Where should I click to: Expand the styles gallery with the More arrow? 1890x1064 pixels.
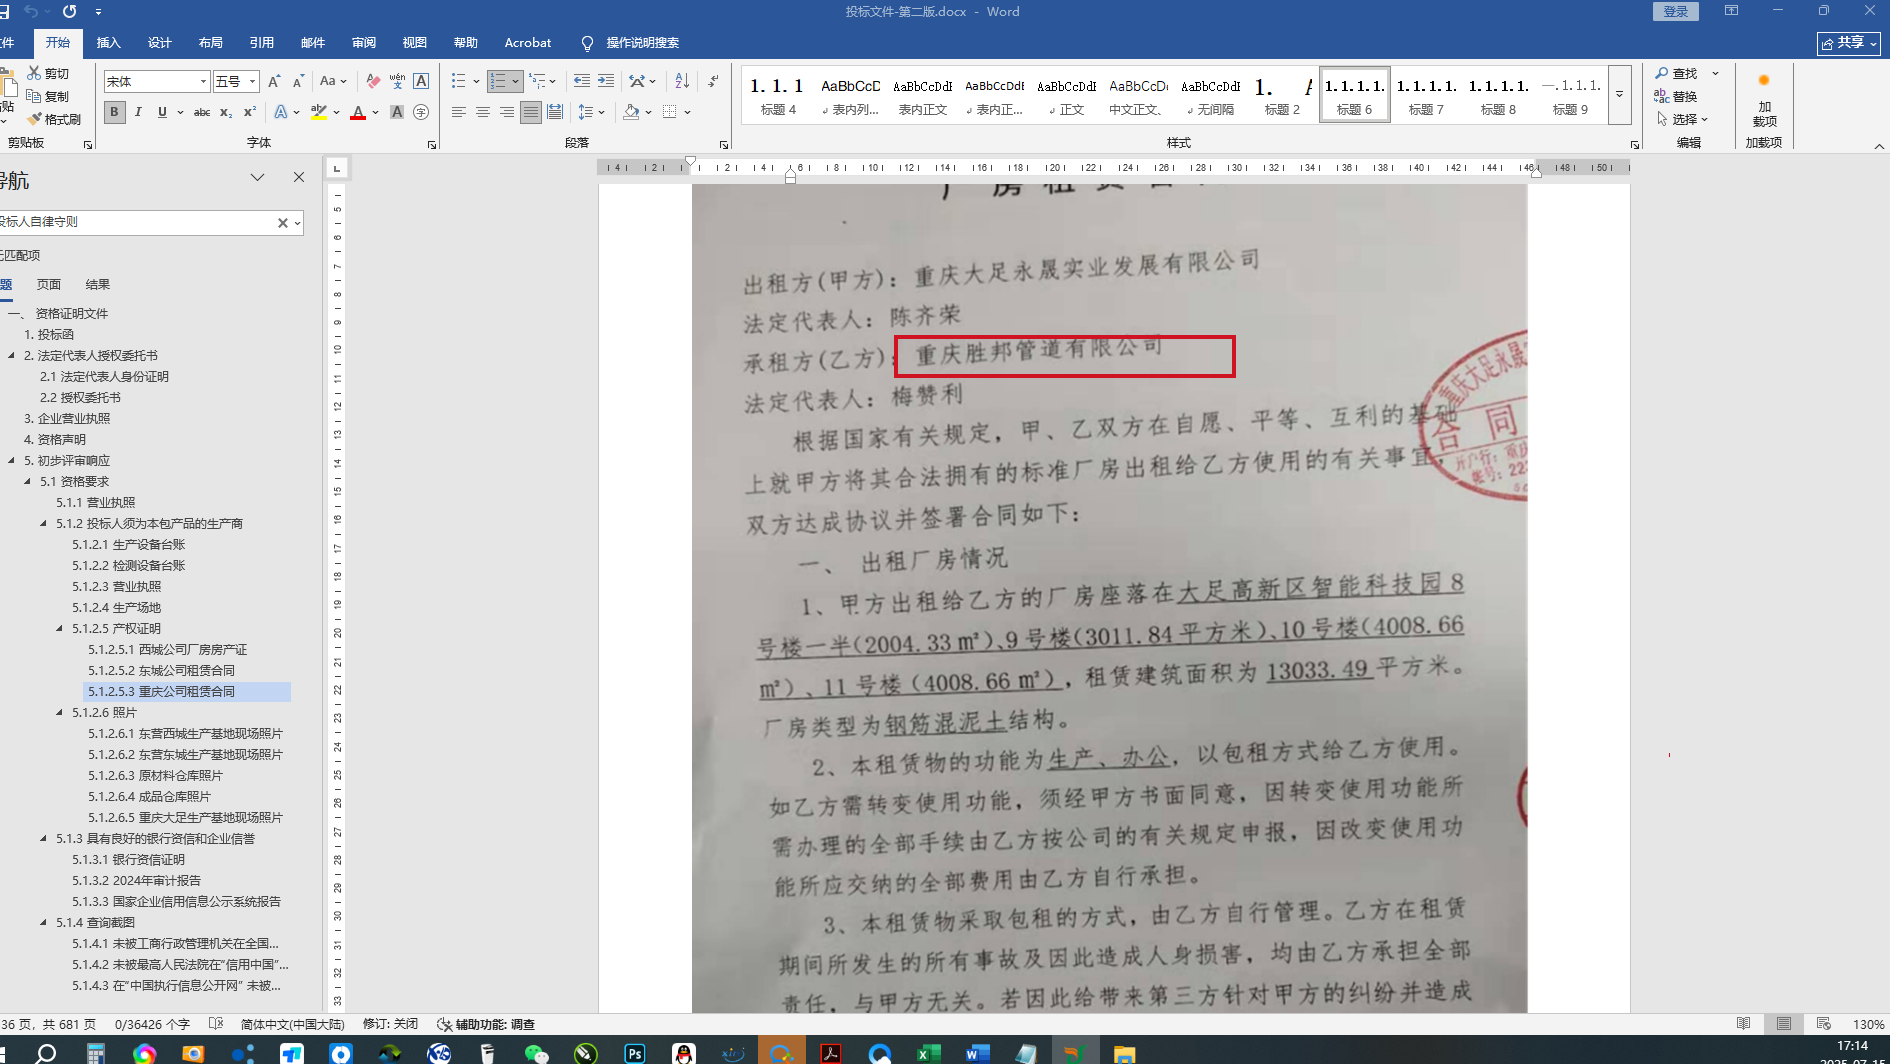1619,95
